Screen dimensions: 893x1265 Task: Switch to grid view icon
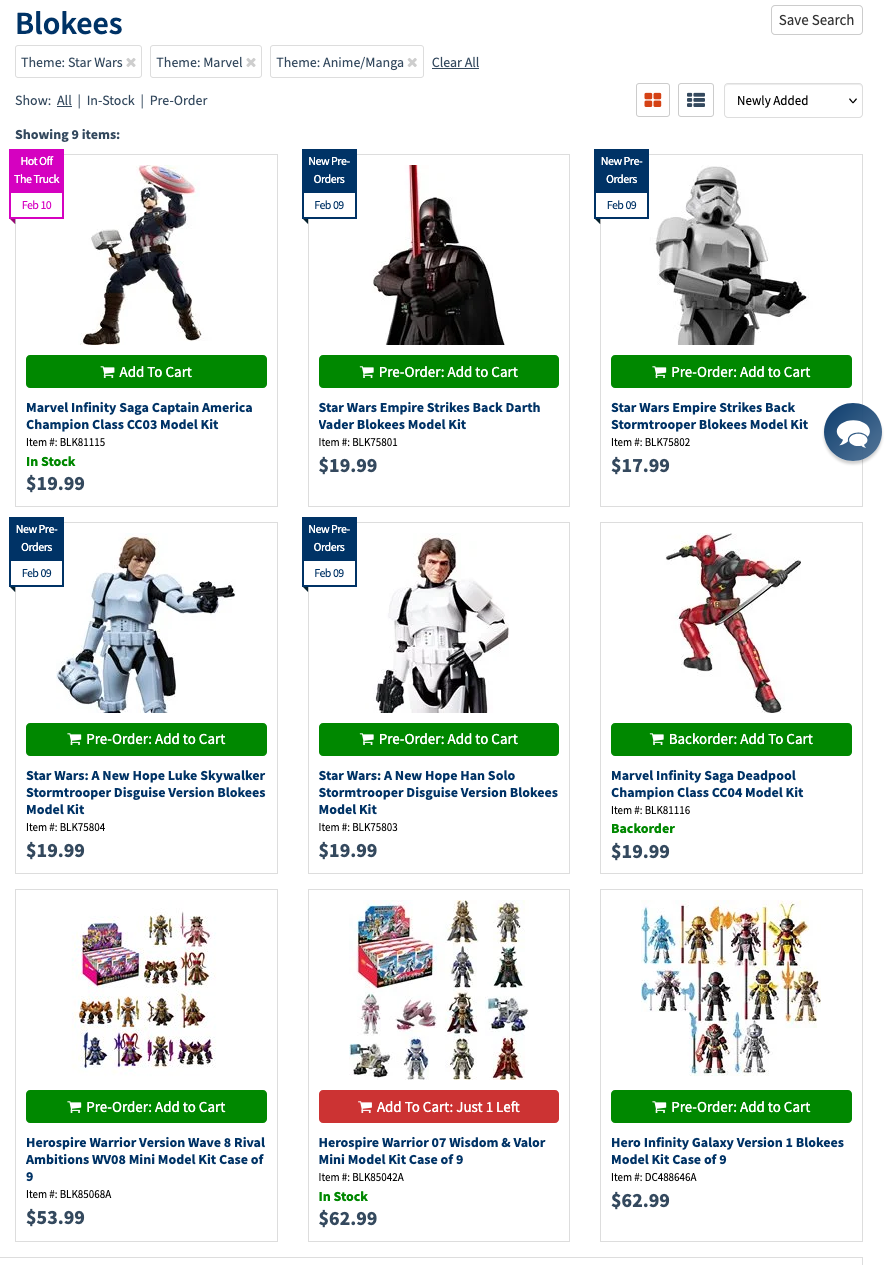pos(653,100)
